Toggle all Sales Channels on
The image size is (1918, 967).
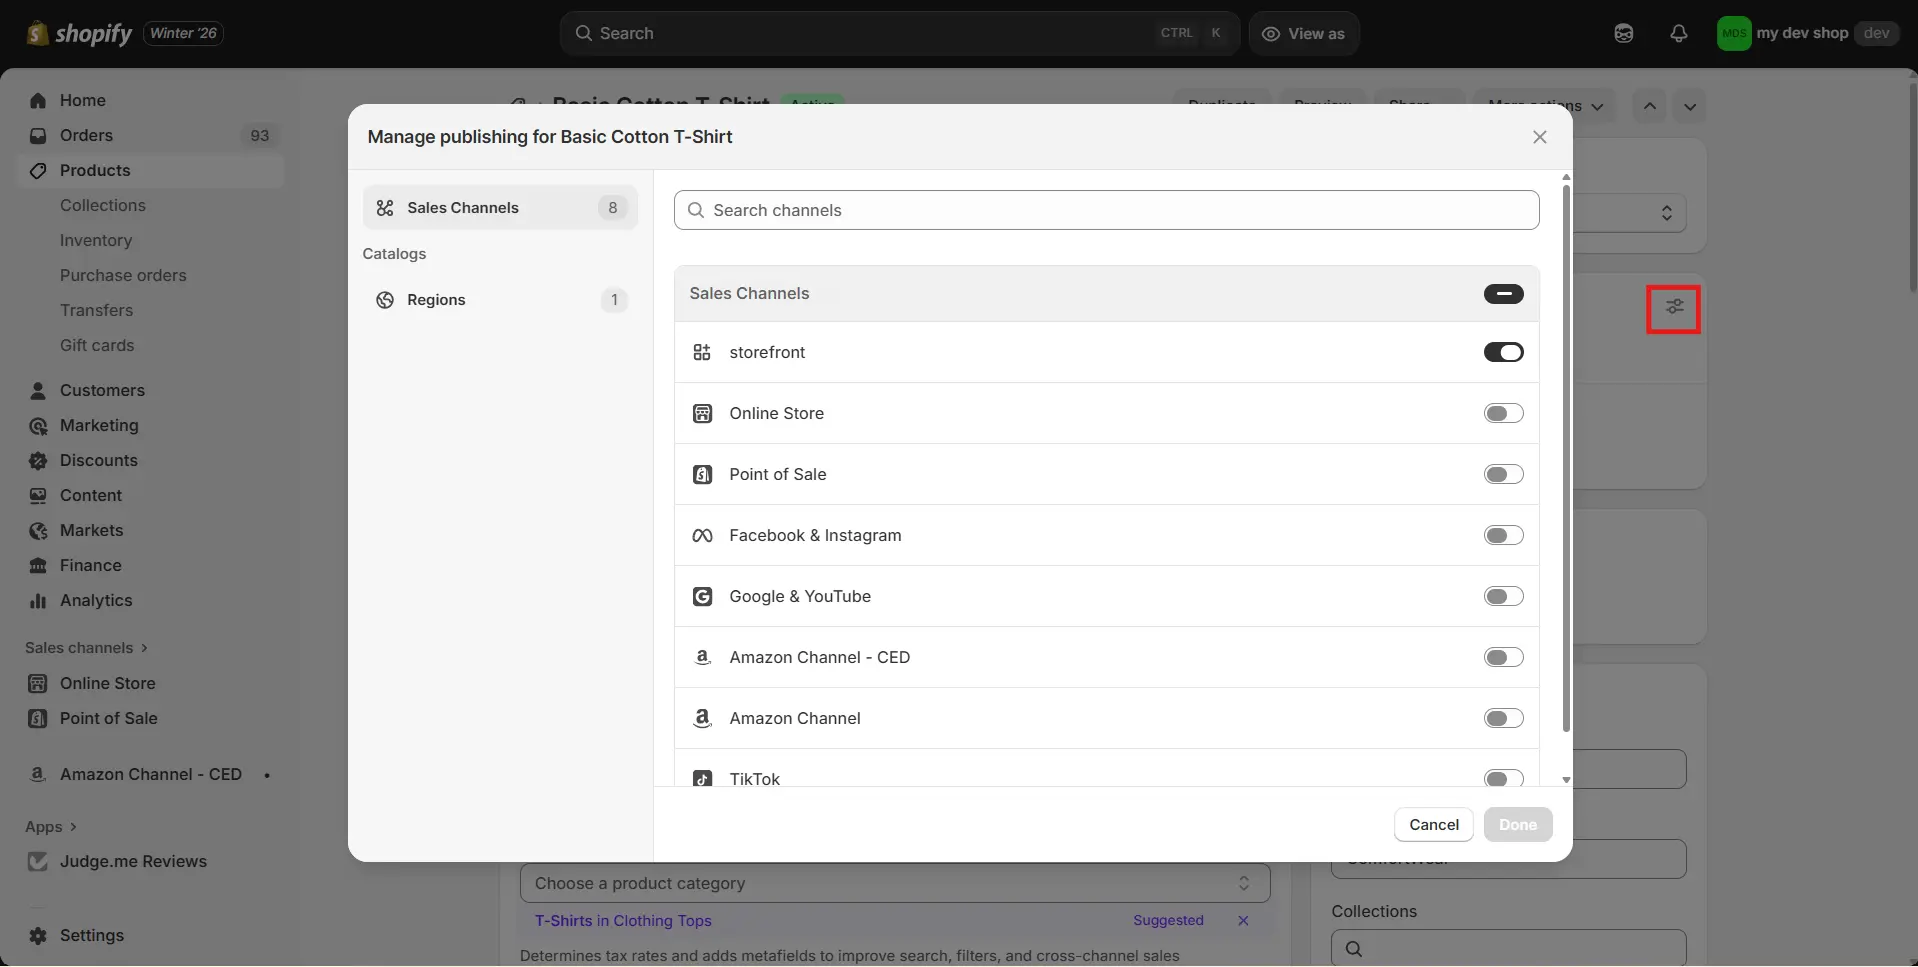1503,293
